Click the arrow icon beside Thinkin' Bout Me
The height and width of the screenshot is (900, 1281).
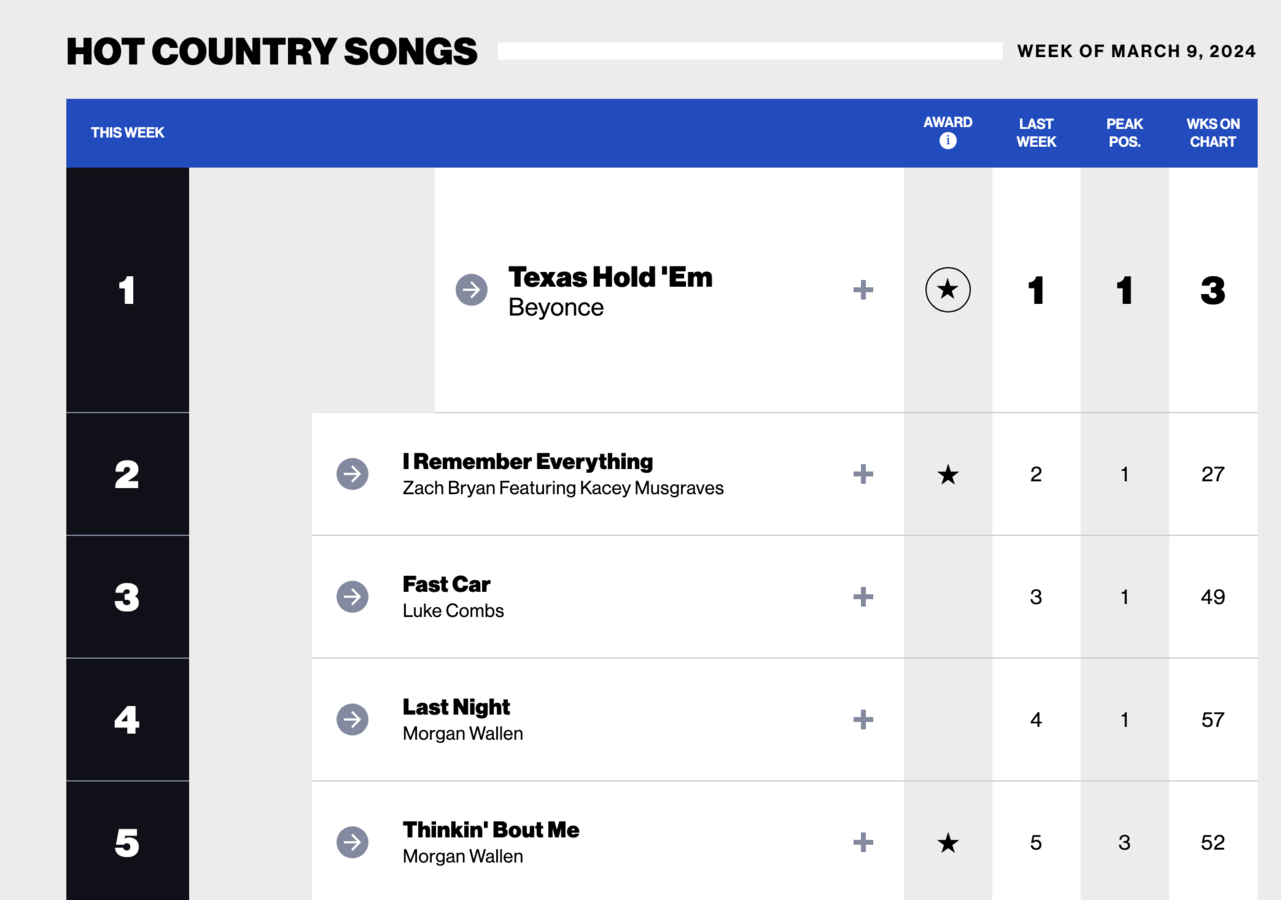pos(352,842)
